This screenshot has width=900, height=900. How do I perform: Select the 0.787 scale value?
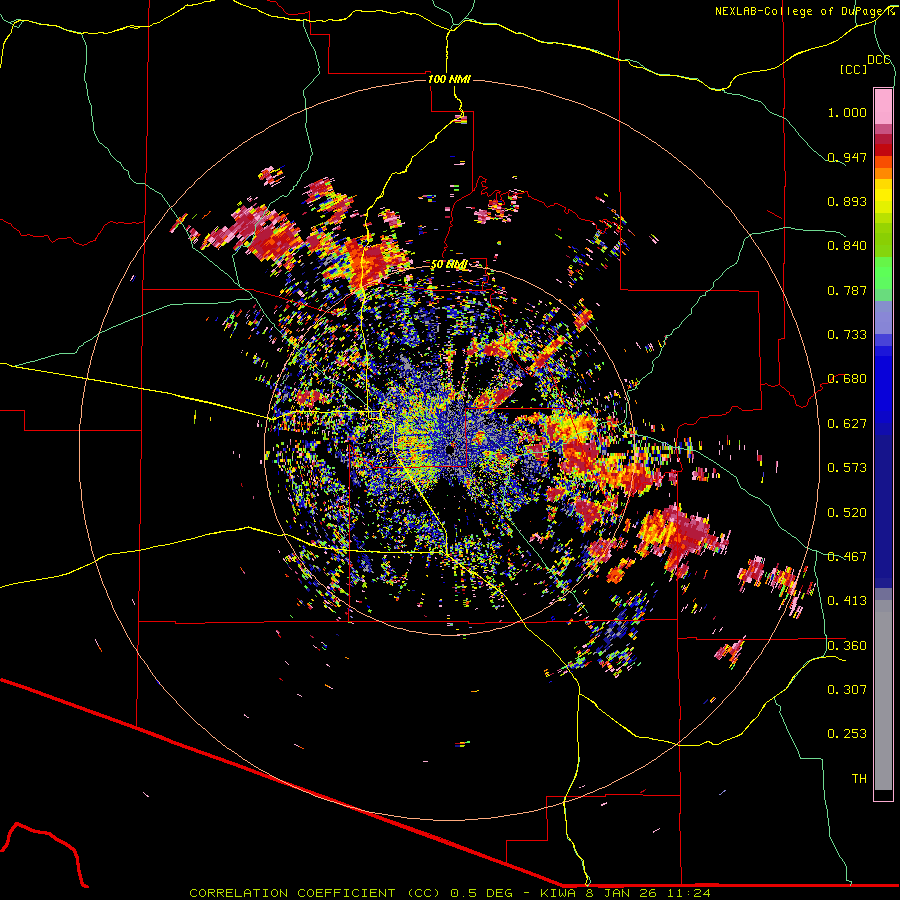pyautogui.click(x=847, y=290)
